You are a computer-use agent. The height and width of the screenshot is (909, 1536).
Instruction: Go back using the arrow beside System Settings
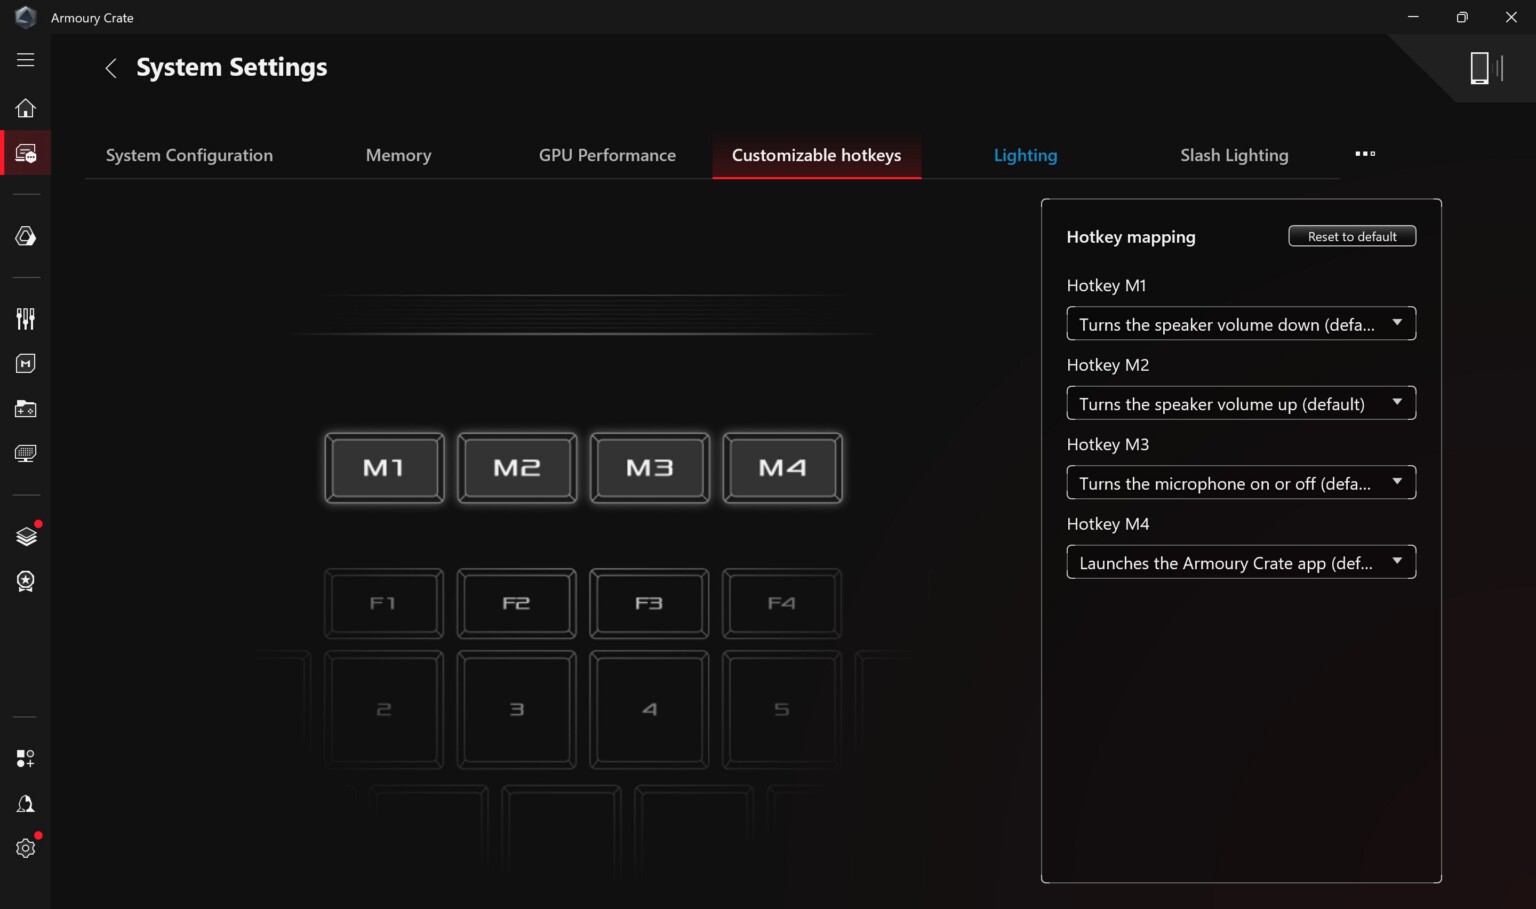pyautogui.click(x=111, y=68)
